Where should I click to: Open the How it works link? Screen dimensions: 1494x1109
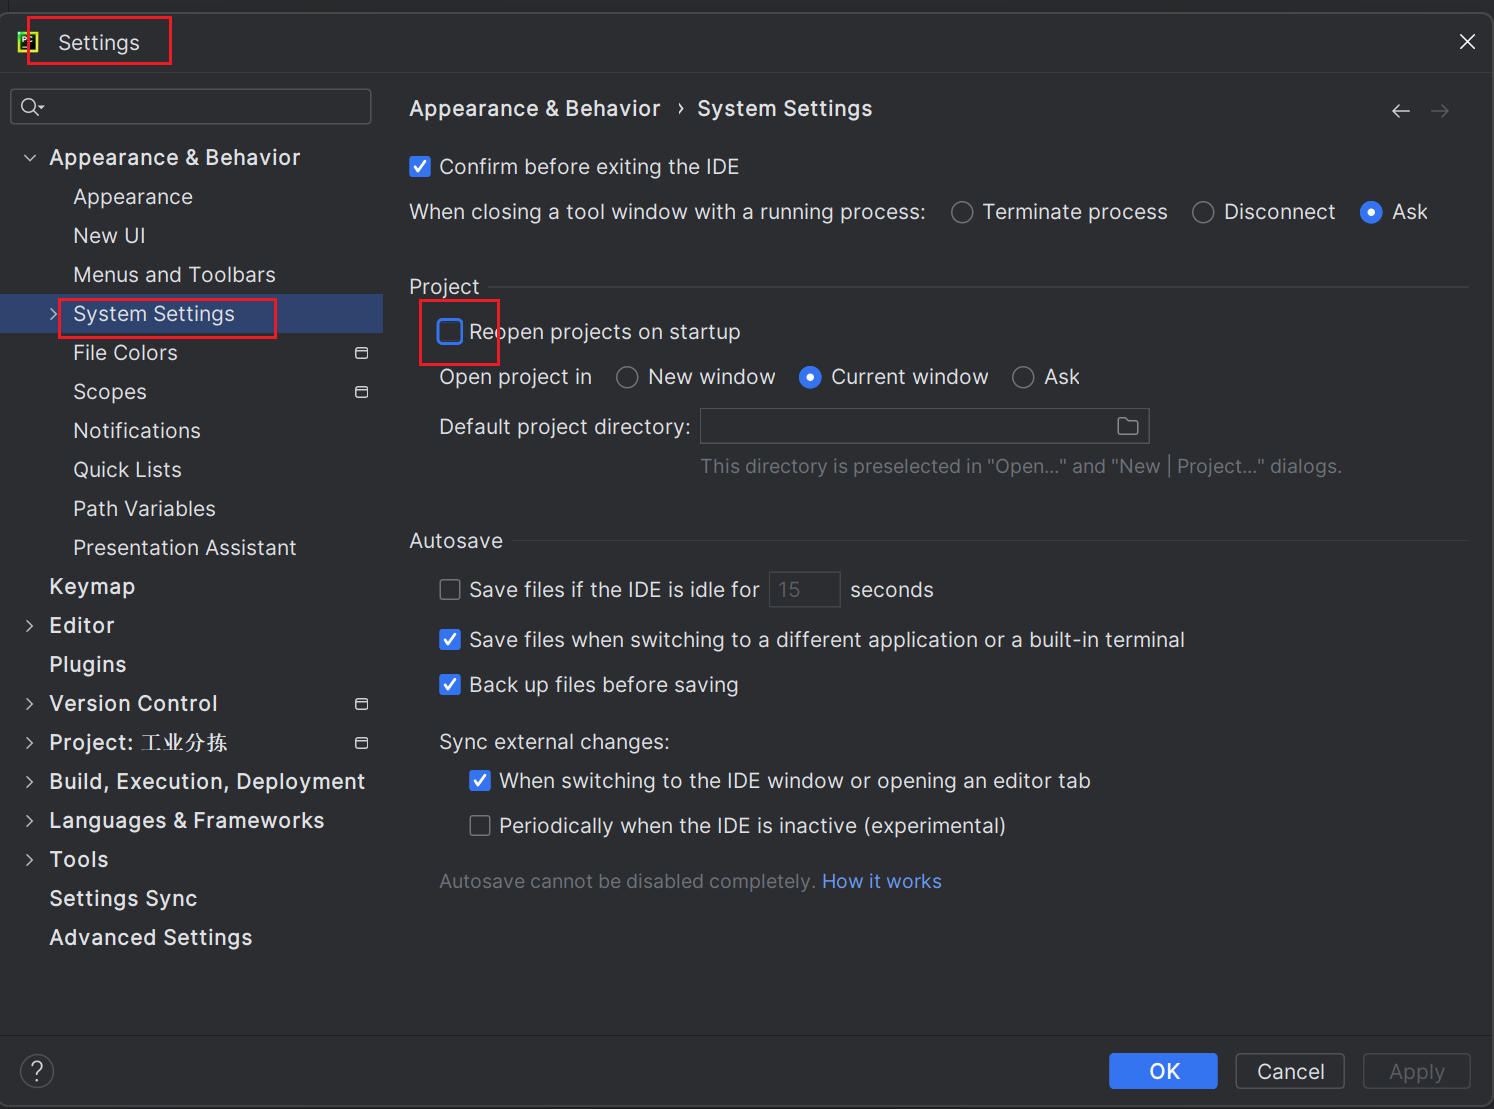click(881, 881)
